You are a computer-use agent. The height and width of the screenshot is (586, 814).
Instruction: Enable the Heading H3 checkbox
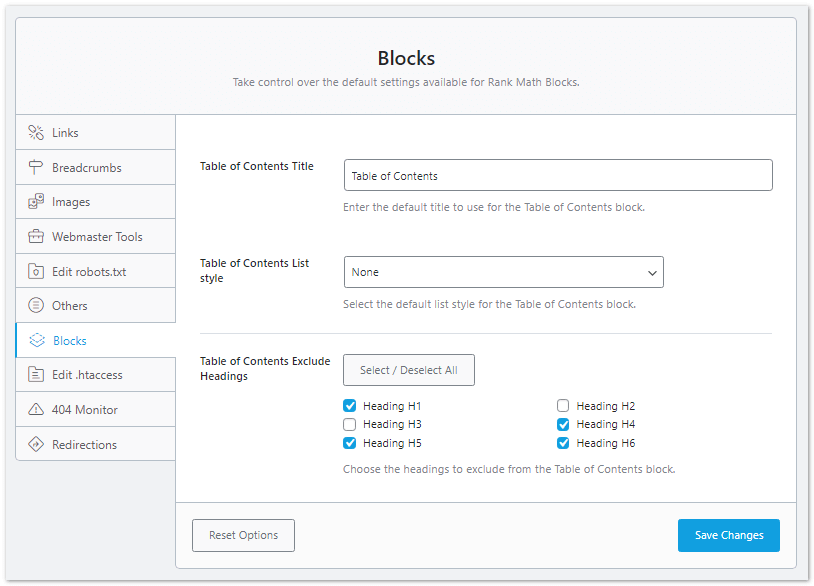(349, 424)
